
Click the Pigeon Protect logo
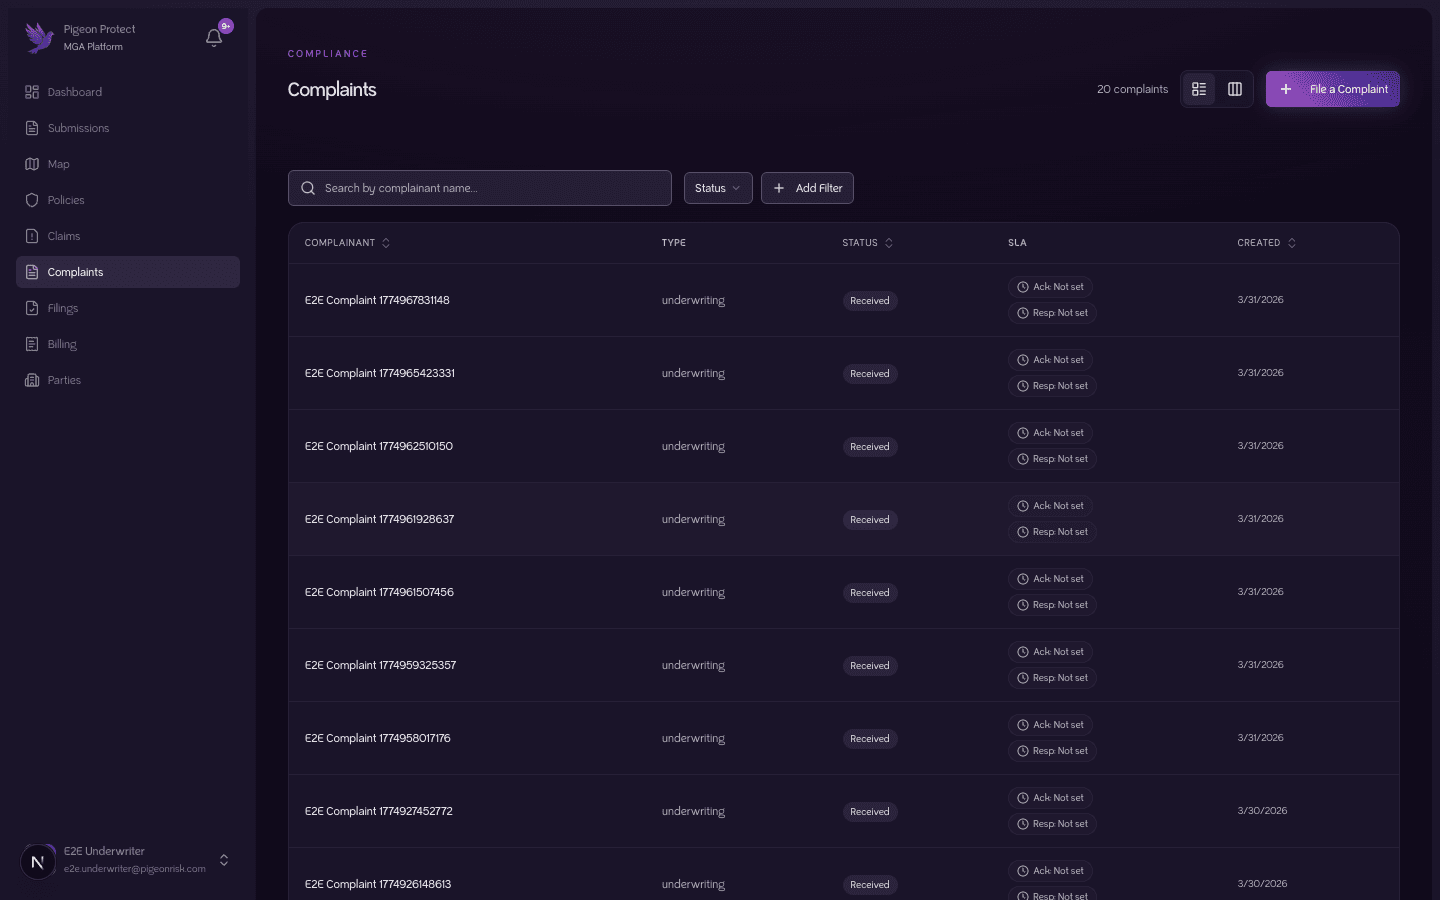38,37
